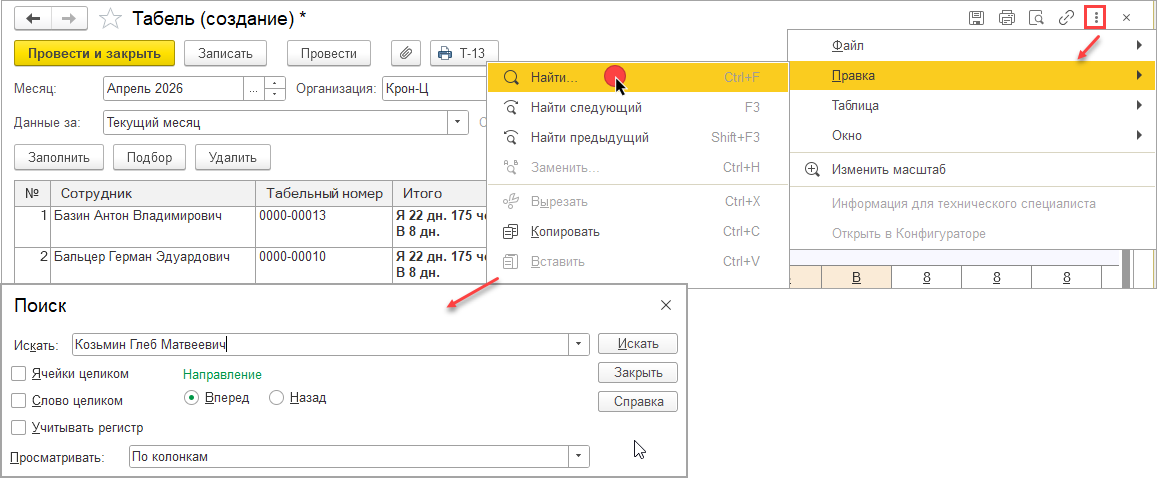Print form Т-13
Image resolution: width=1157 pixels, height=478 pixels.
(464, 53)
